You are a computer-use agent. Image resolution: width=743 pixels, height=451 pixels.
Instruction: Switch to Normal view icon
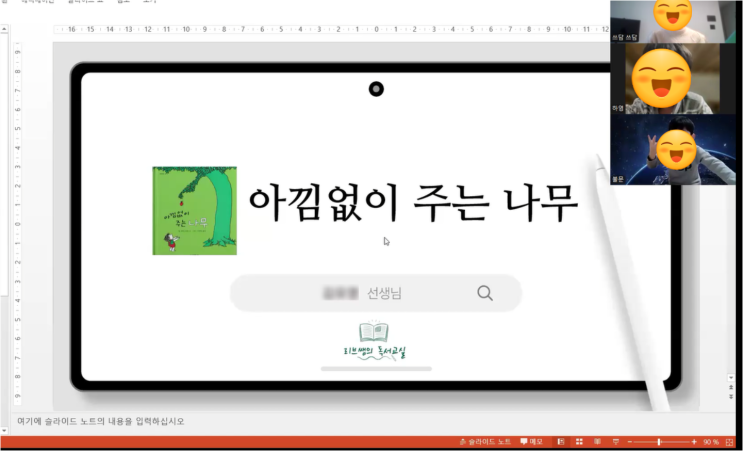point(561,442)
